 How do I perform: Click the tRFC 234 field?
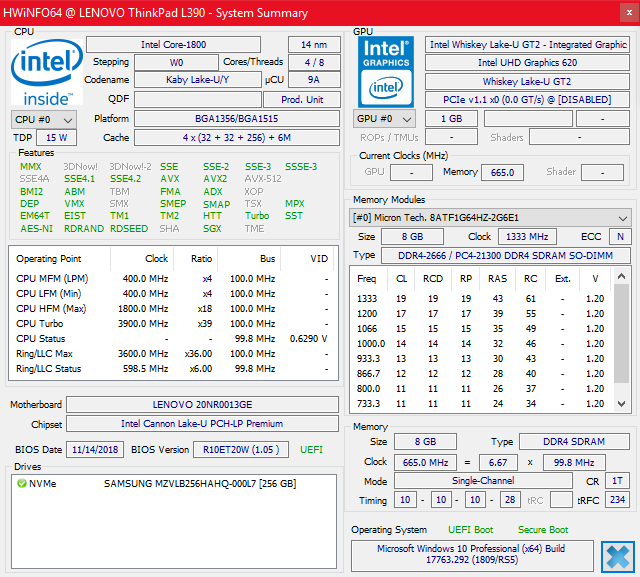click(617, 499)
